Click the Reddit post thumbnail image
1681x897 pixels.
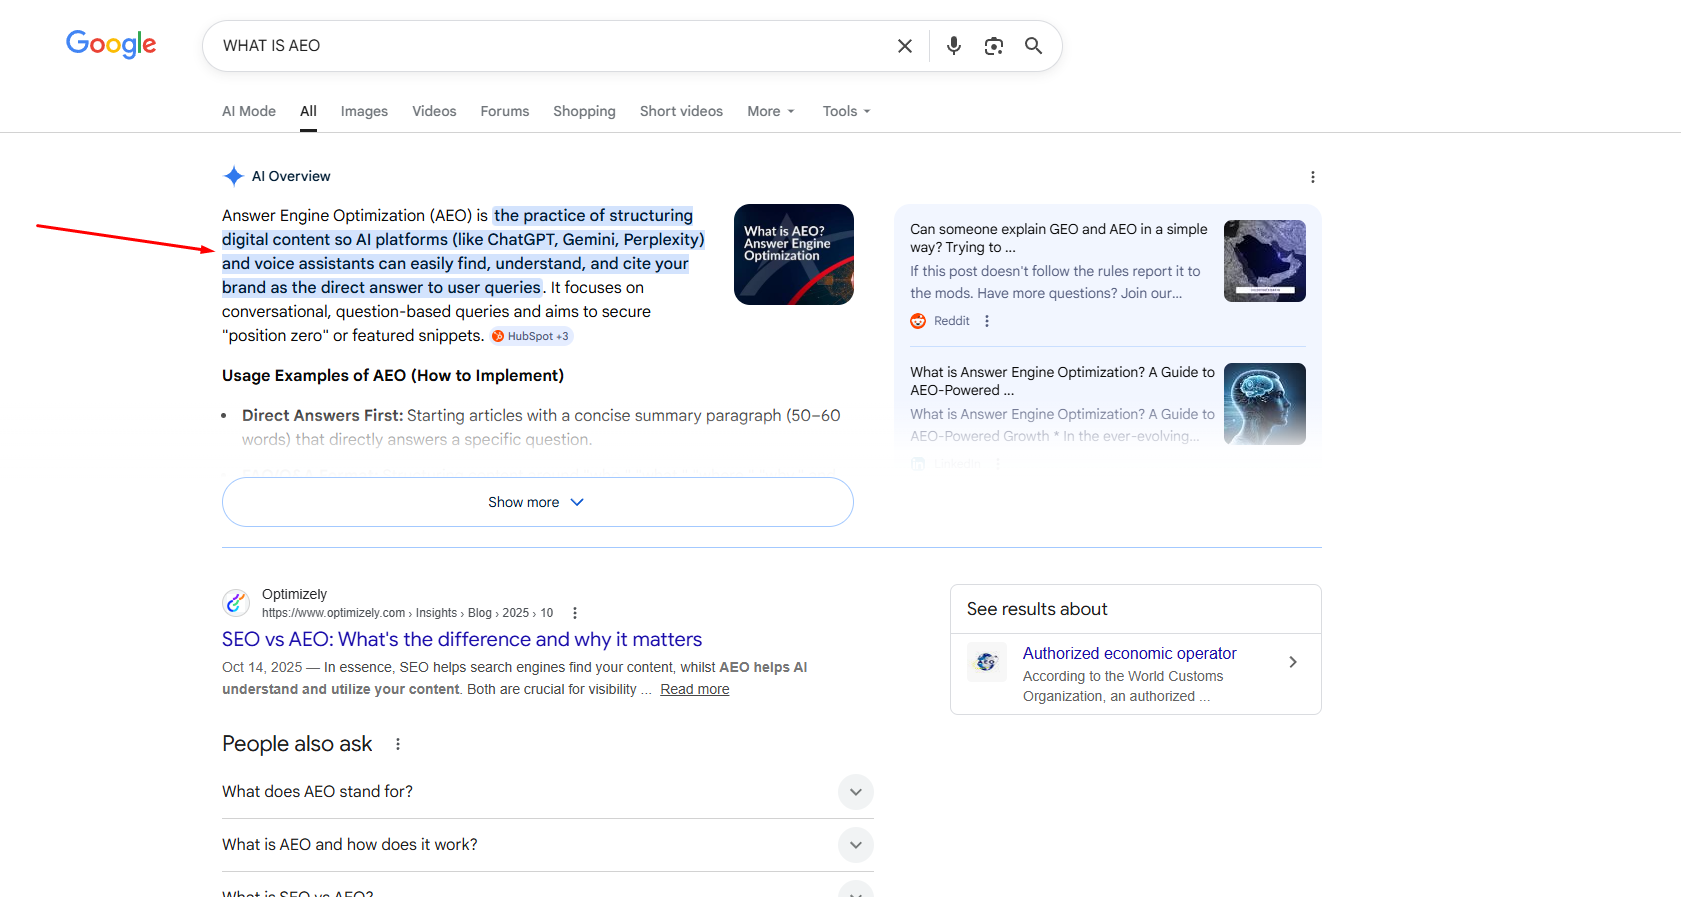tap(1265, 261)
